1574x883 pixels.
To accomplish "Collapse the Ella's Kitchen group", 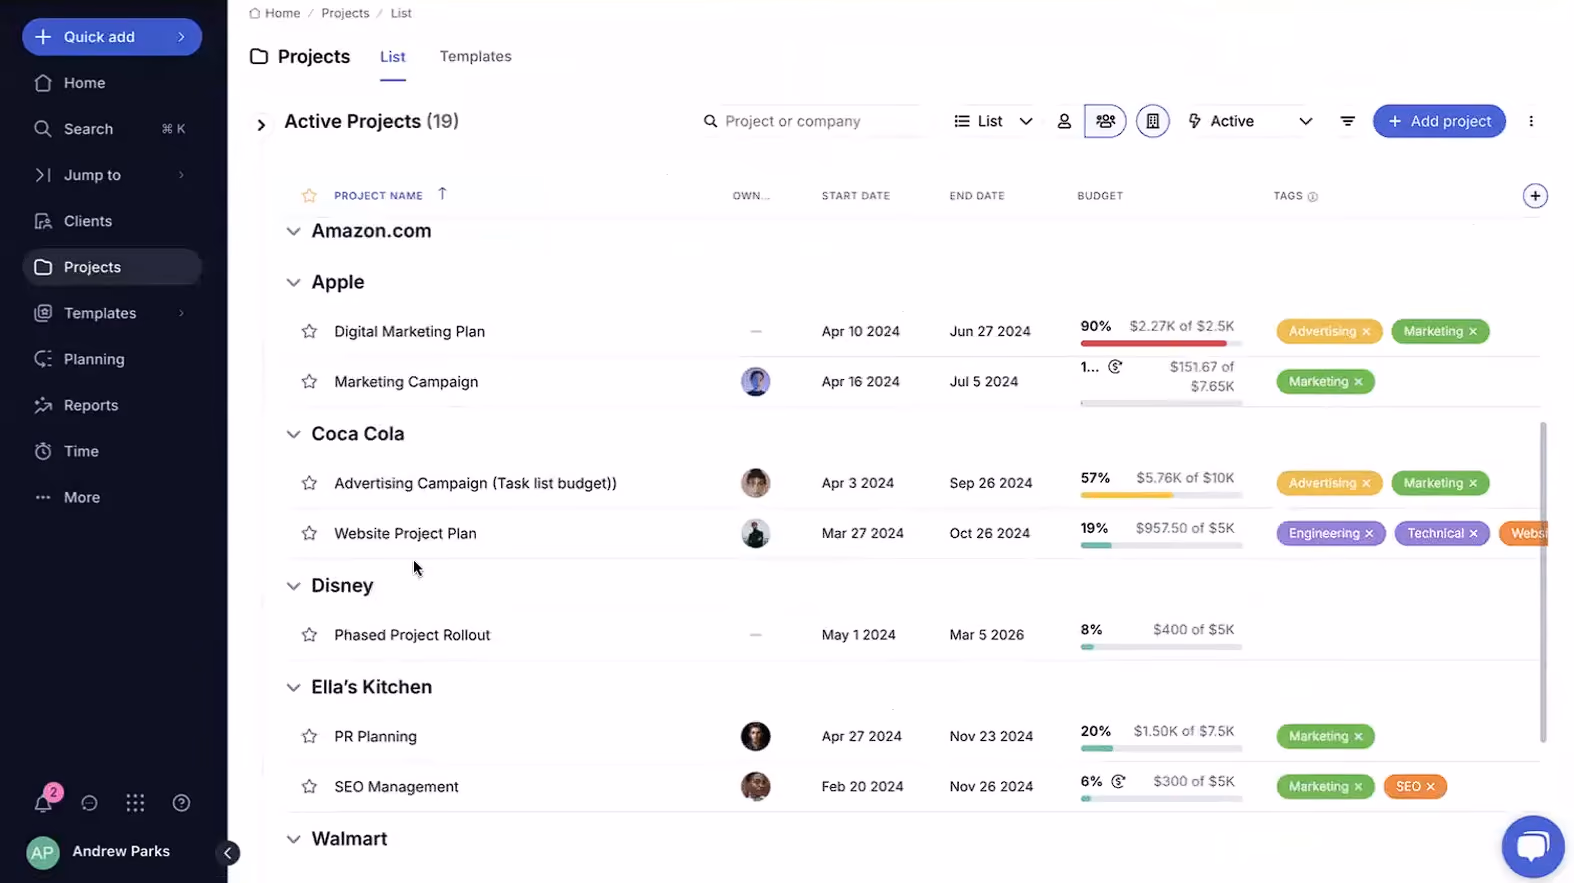I will tap(293, 687).
